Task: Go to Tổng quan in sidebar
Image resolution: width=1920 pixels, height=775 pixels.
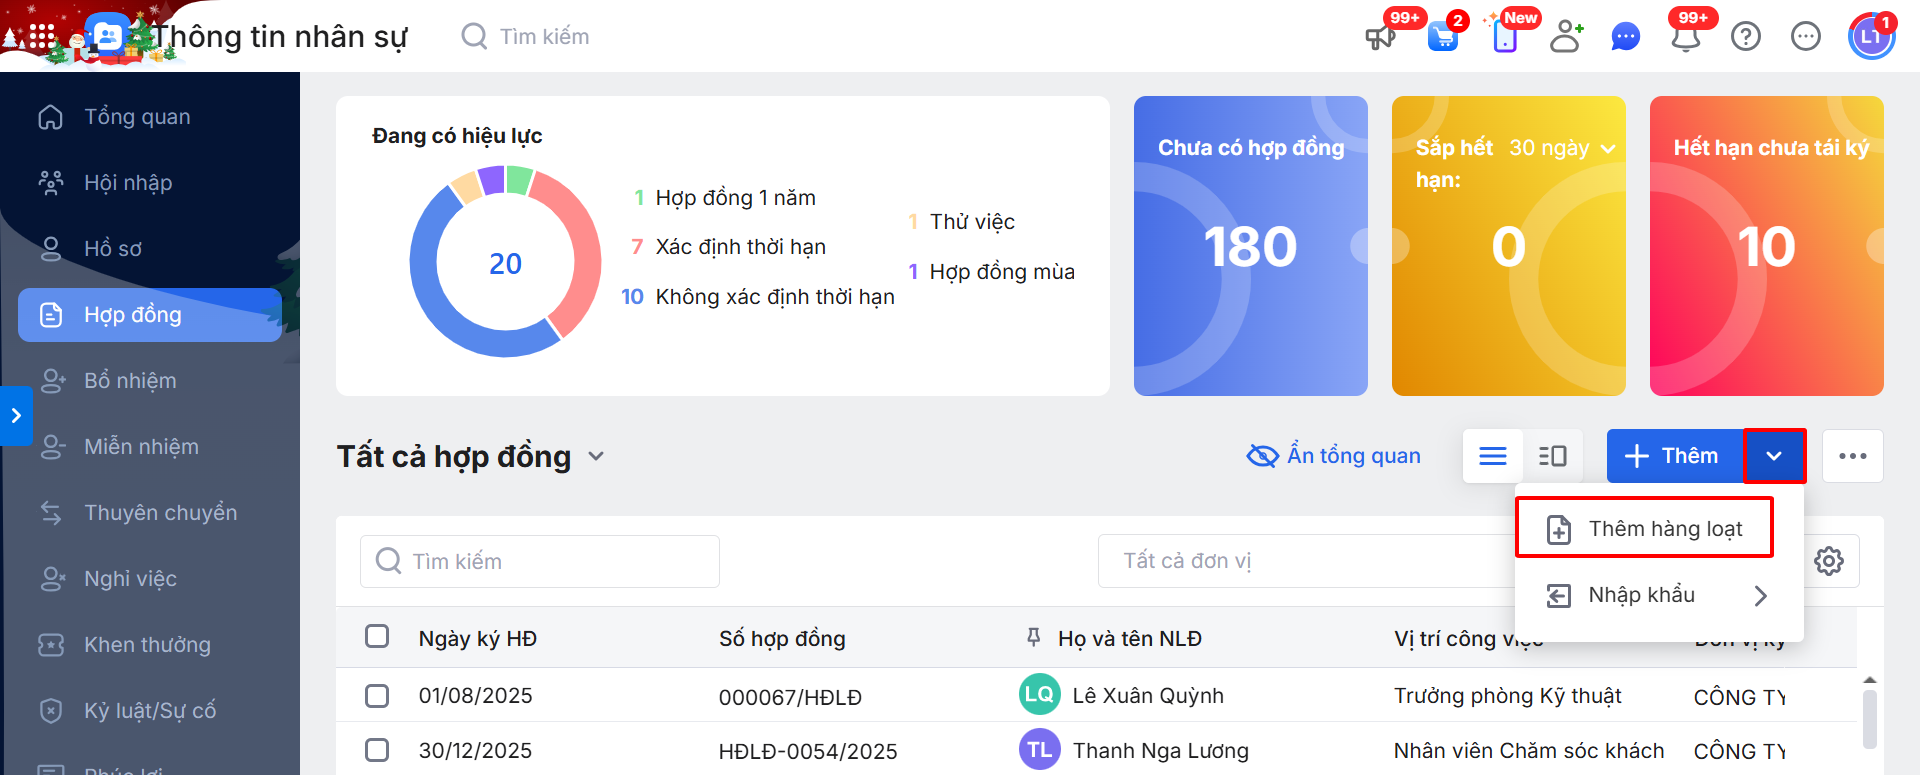Action: 150,117
